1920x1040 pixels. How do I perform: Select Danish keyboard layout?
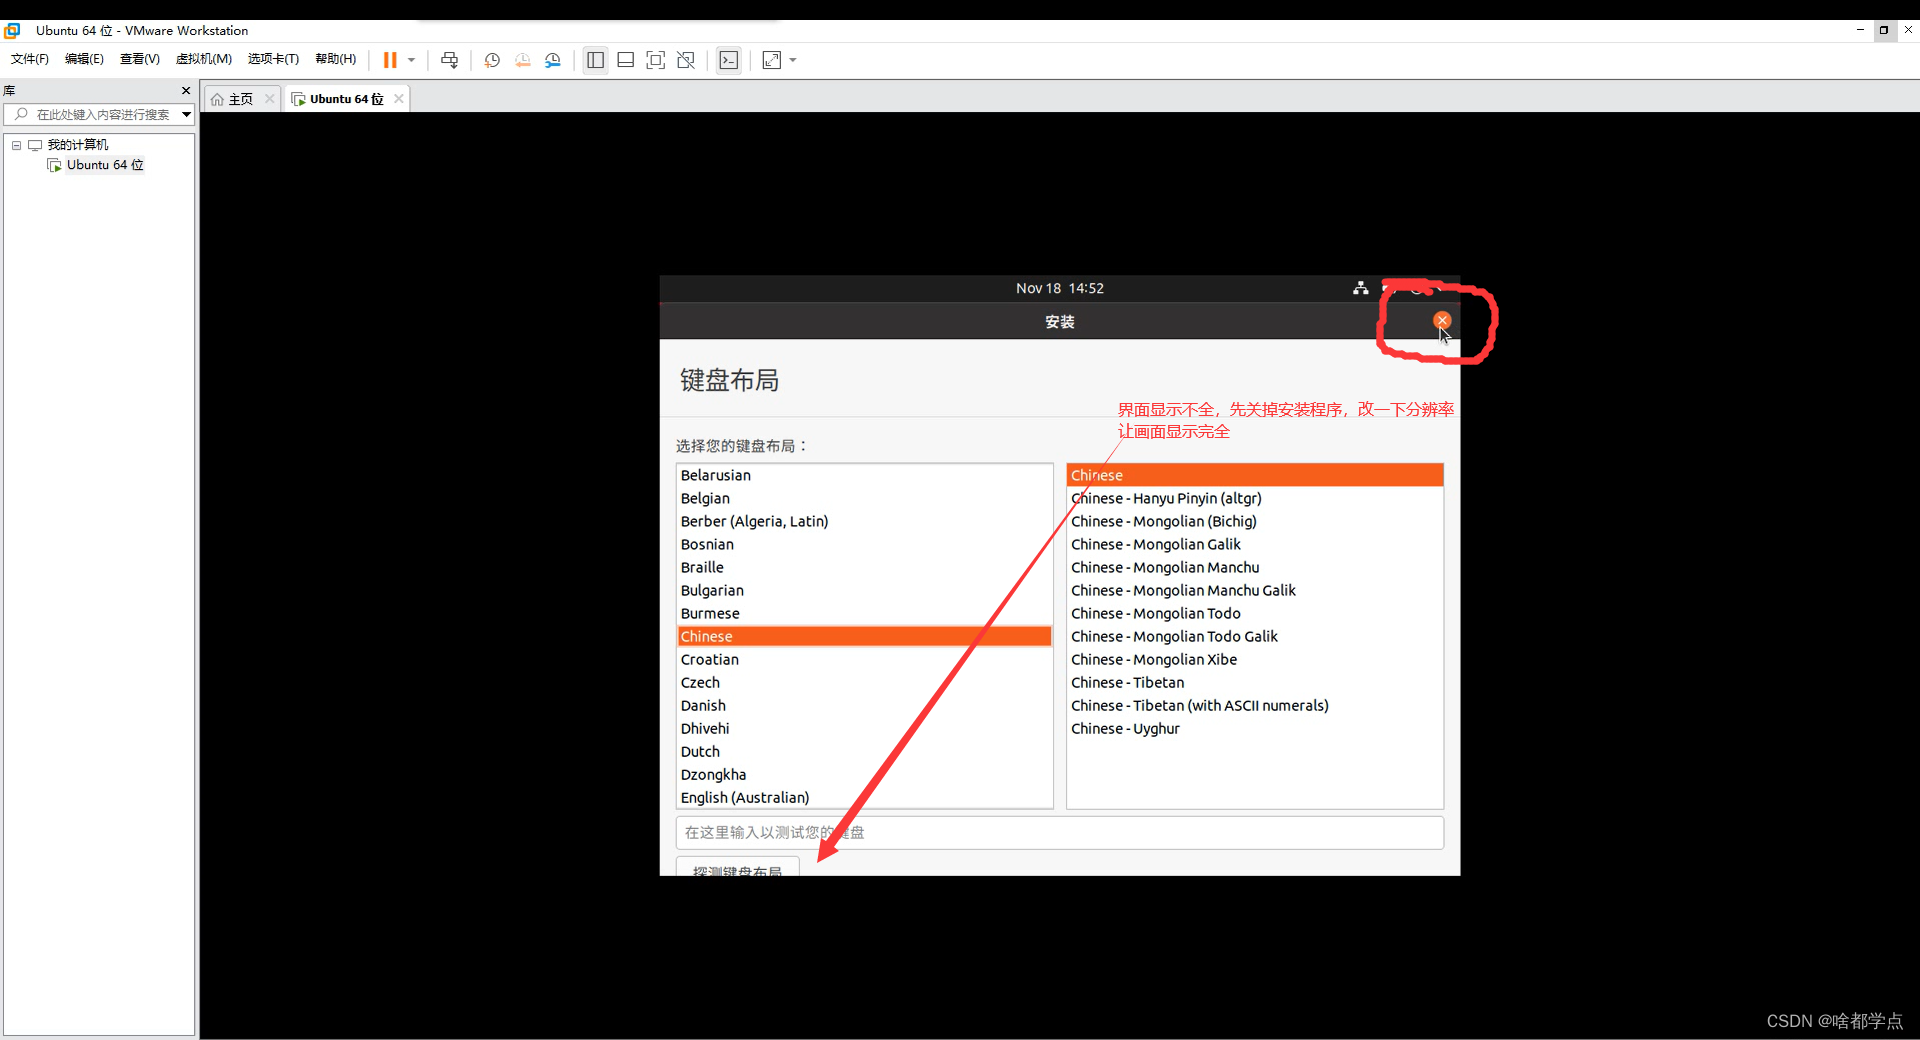coord(864,705)
